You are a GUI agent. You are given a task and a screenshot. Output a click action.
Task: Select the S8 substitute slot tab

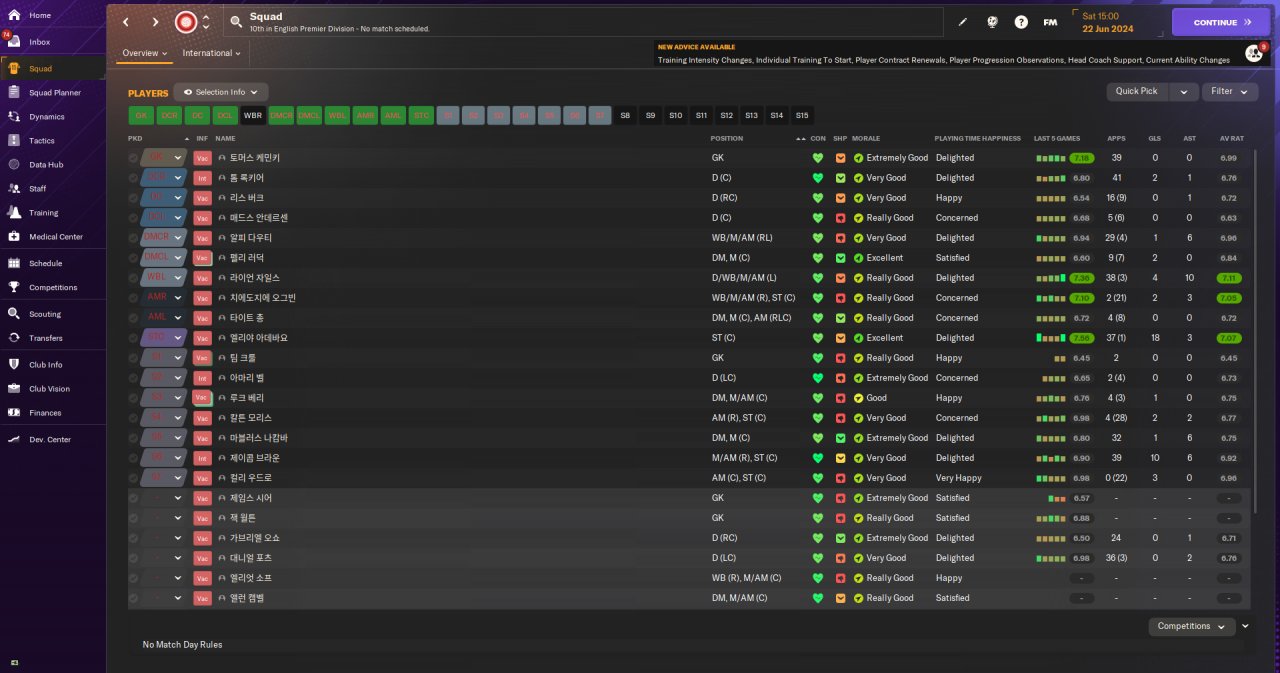[626, 115]
